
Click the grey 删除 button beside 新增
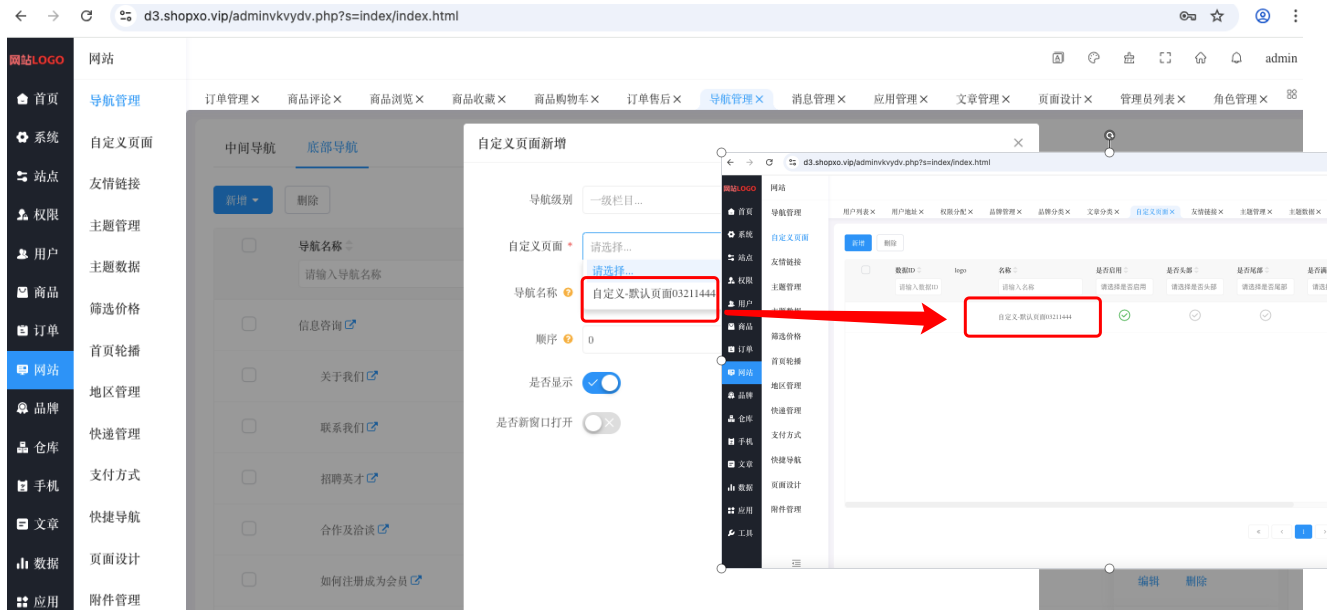coord(307,200)
